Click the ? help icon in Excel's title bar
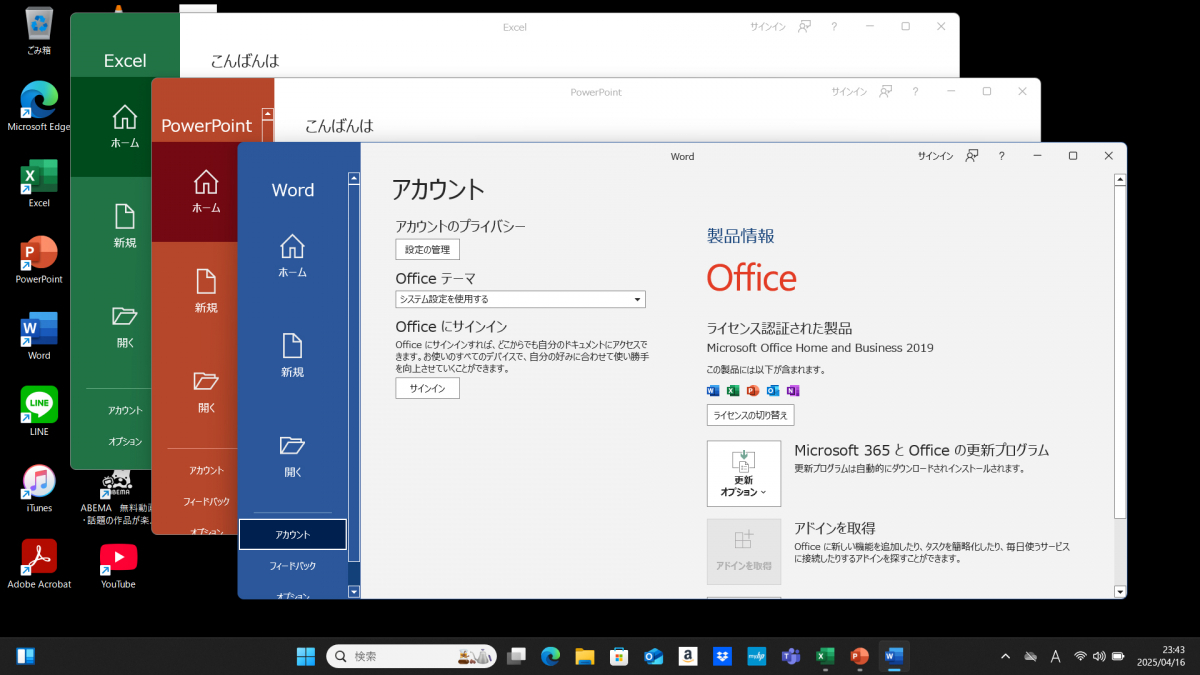Screen dimensions: 1200x675 (x=834, y=27)
